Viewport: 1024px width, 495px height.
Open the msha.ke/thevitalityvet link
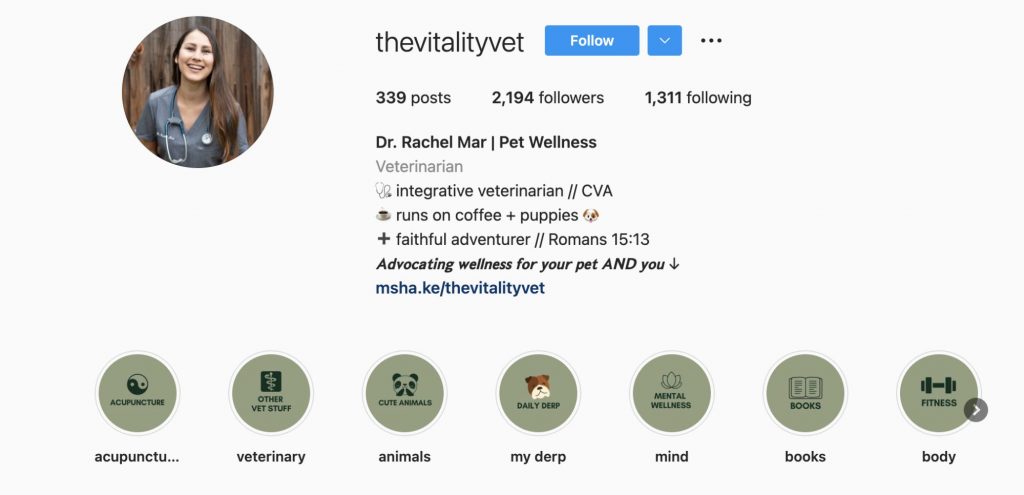(x=460, y=288)
